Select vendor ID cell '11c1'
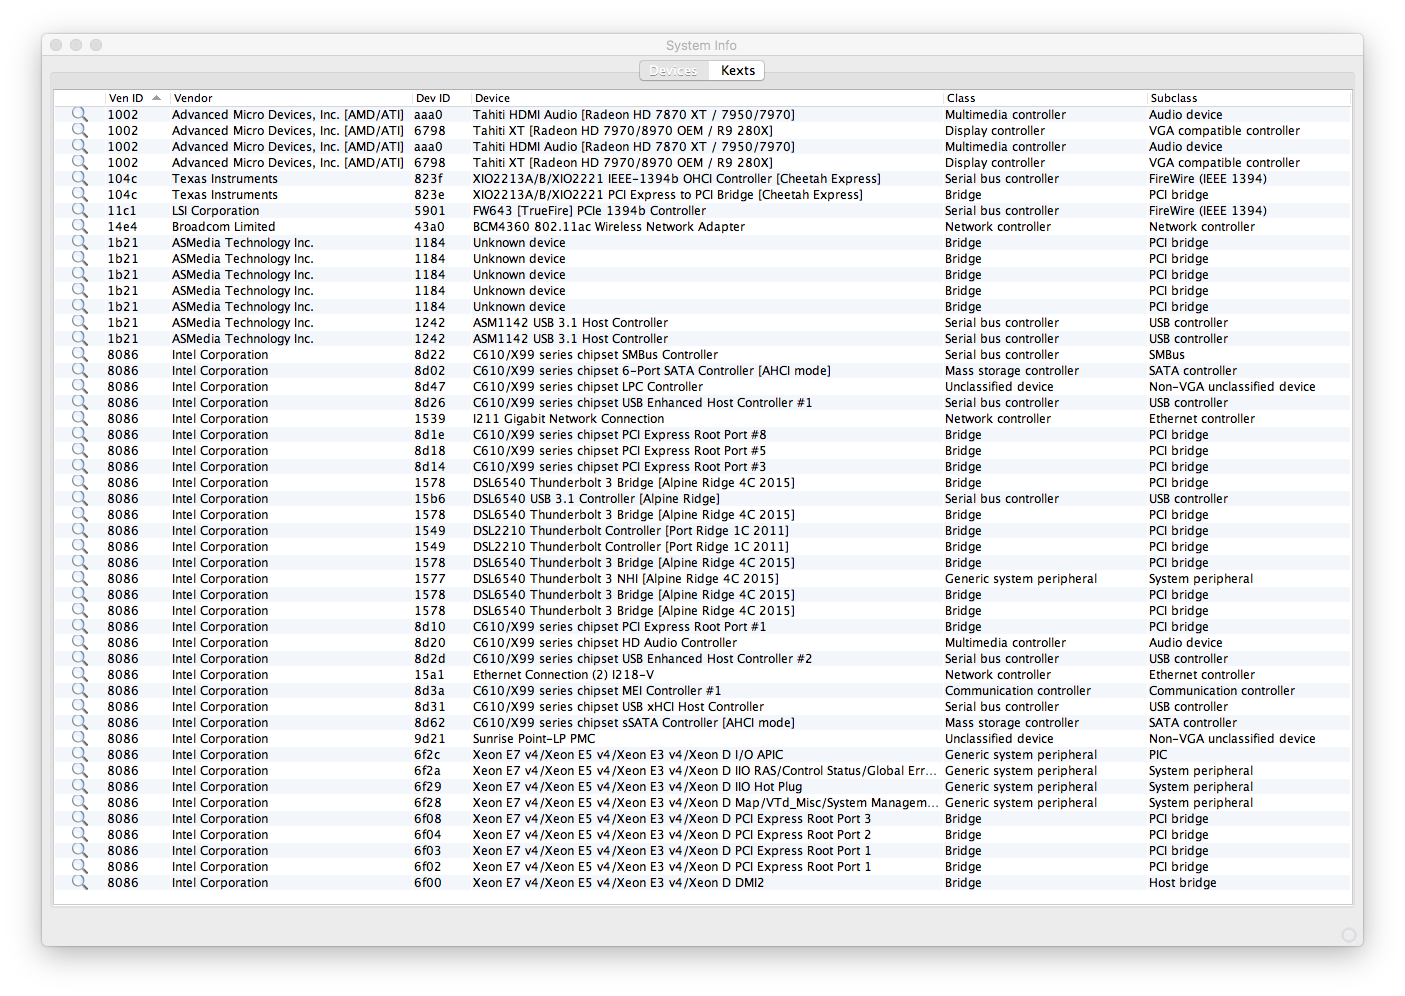The height and width of the screenshot is (996, 1405). [122, 211]
